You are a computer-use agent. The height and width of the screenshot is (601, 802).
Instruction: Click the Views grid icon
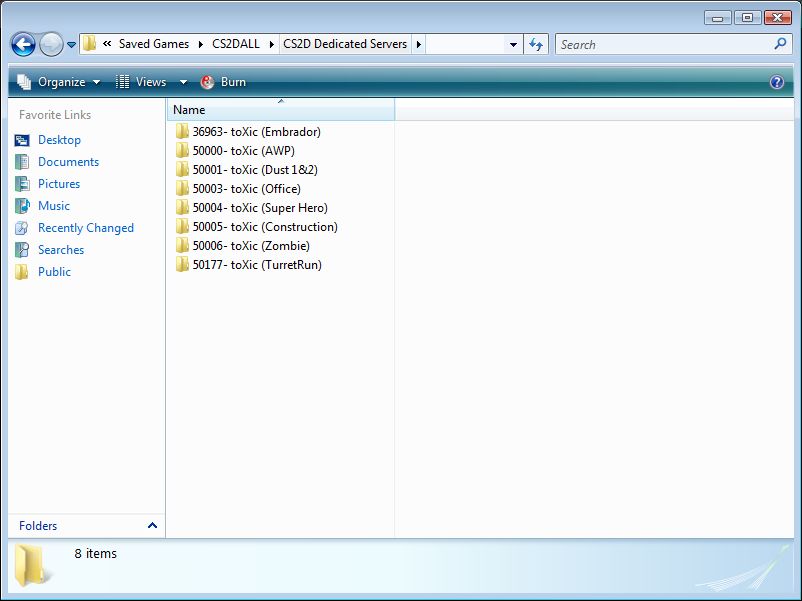[123, 82]
